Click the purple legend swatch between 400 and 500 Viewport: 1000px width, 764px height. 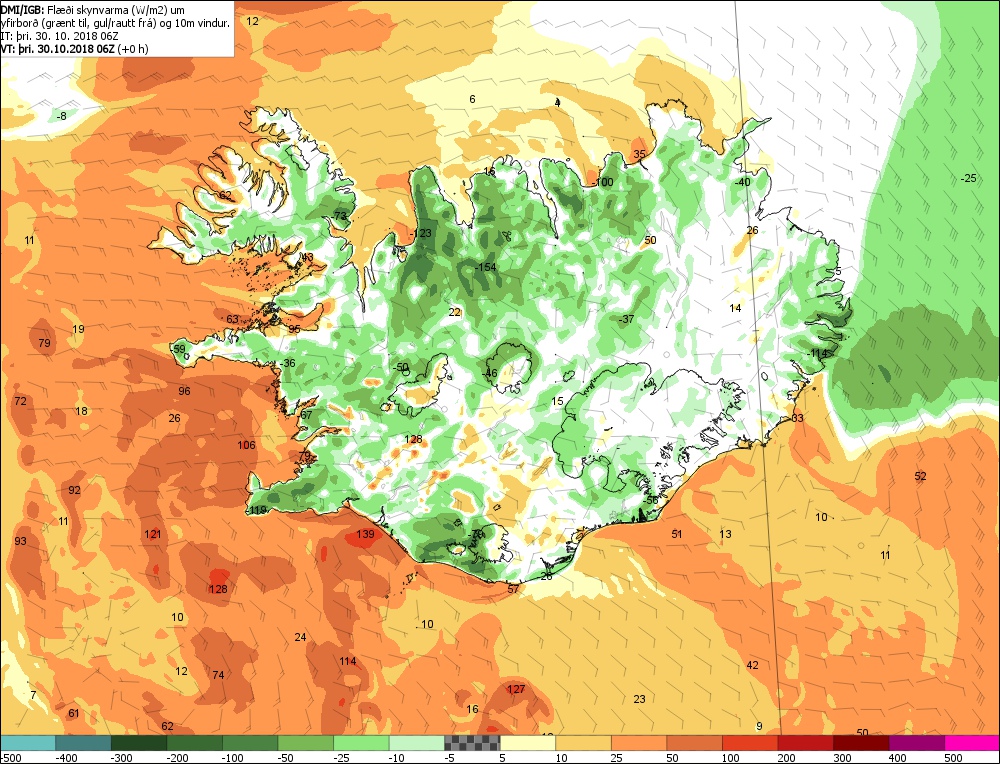tap(917, 743)
